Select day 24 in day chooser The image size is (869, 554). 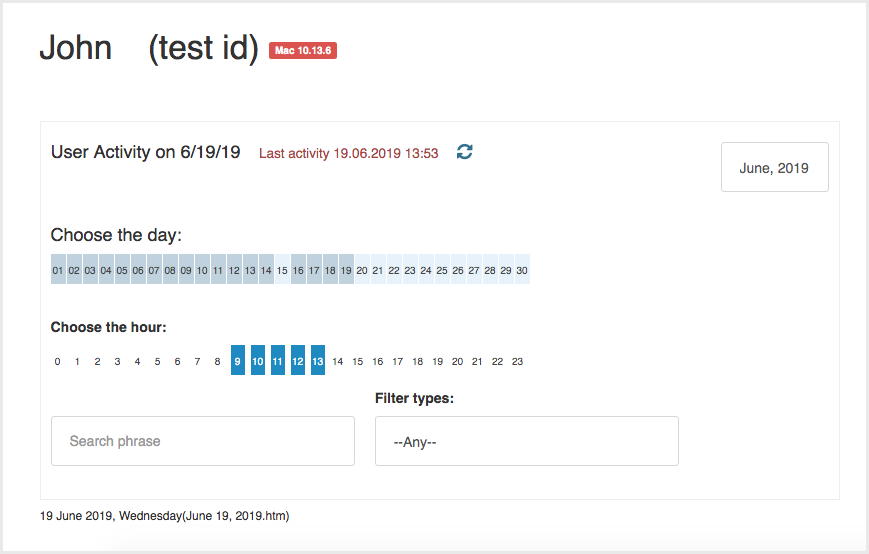pos(426,269)
